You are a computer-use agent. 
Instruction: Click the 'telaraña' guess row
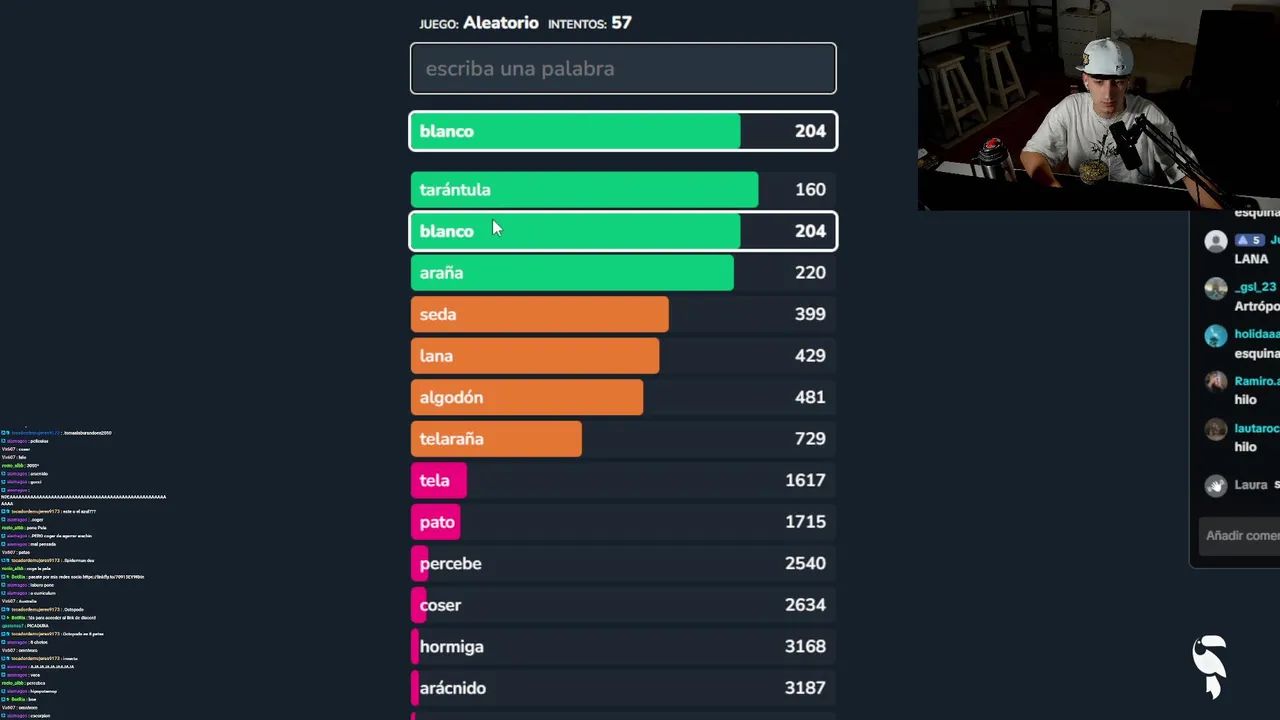click(623, 439)
